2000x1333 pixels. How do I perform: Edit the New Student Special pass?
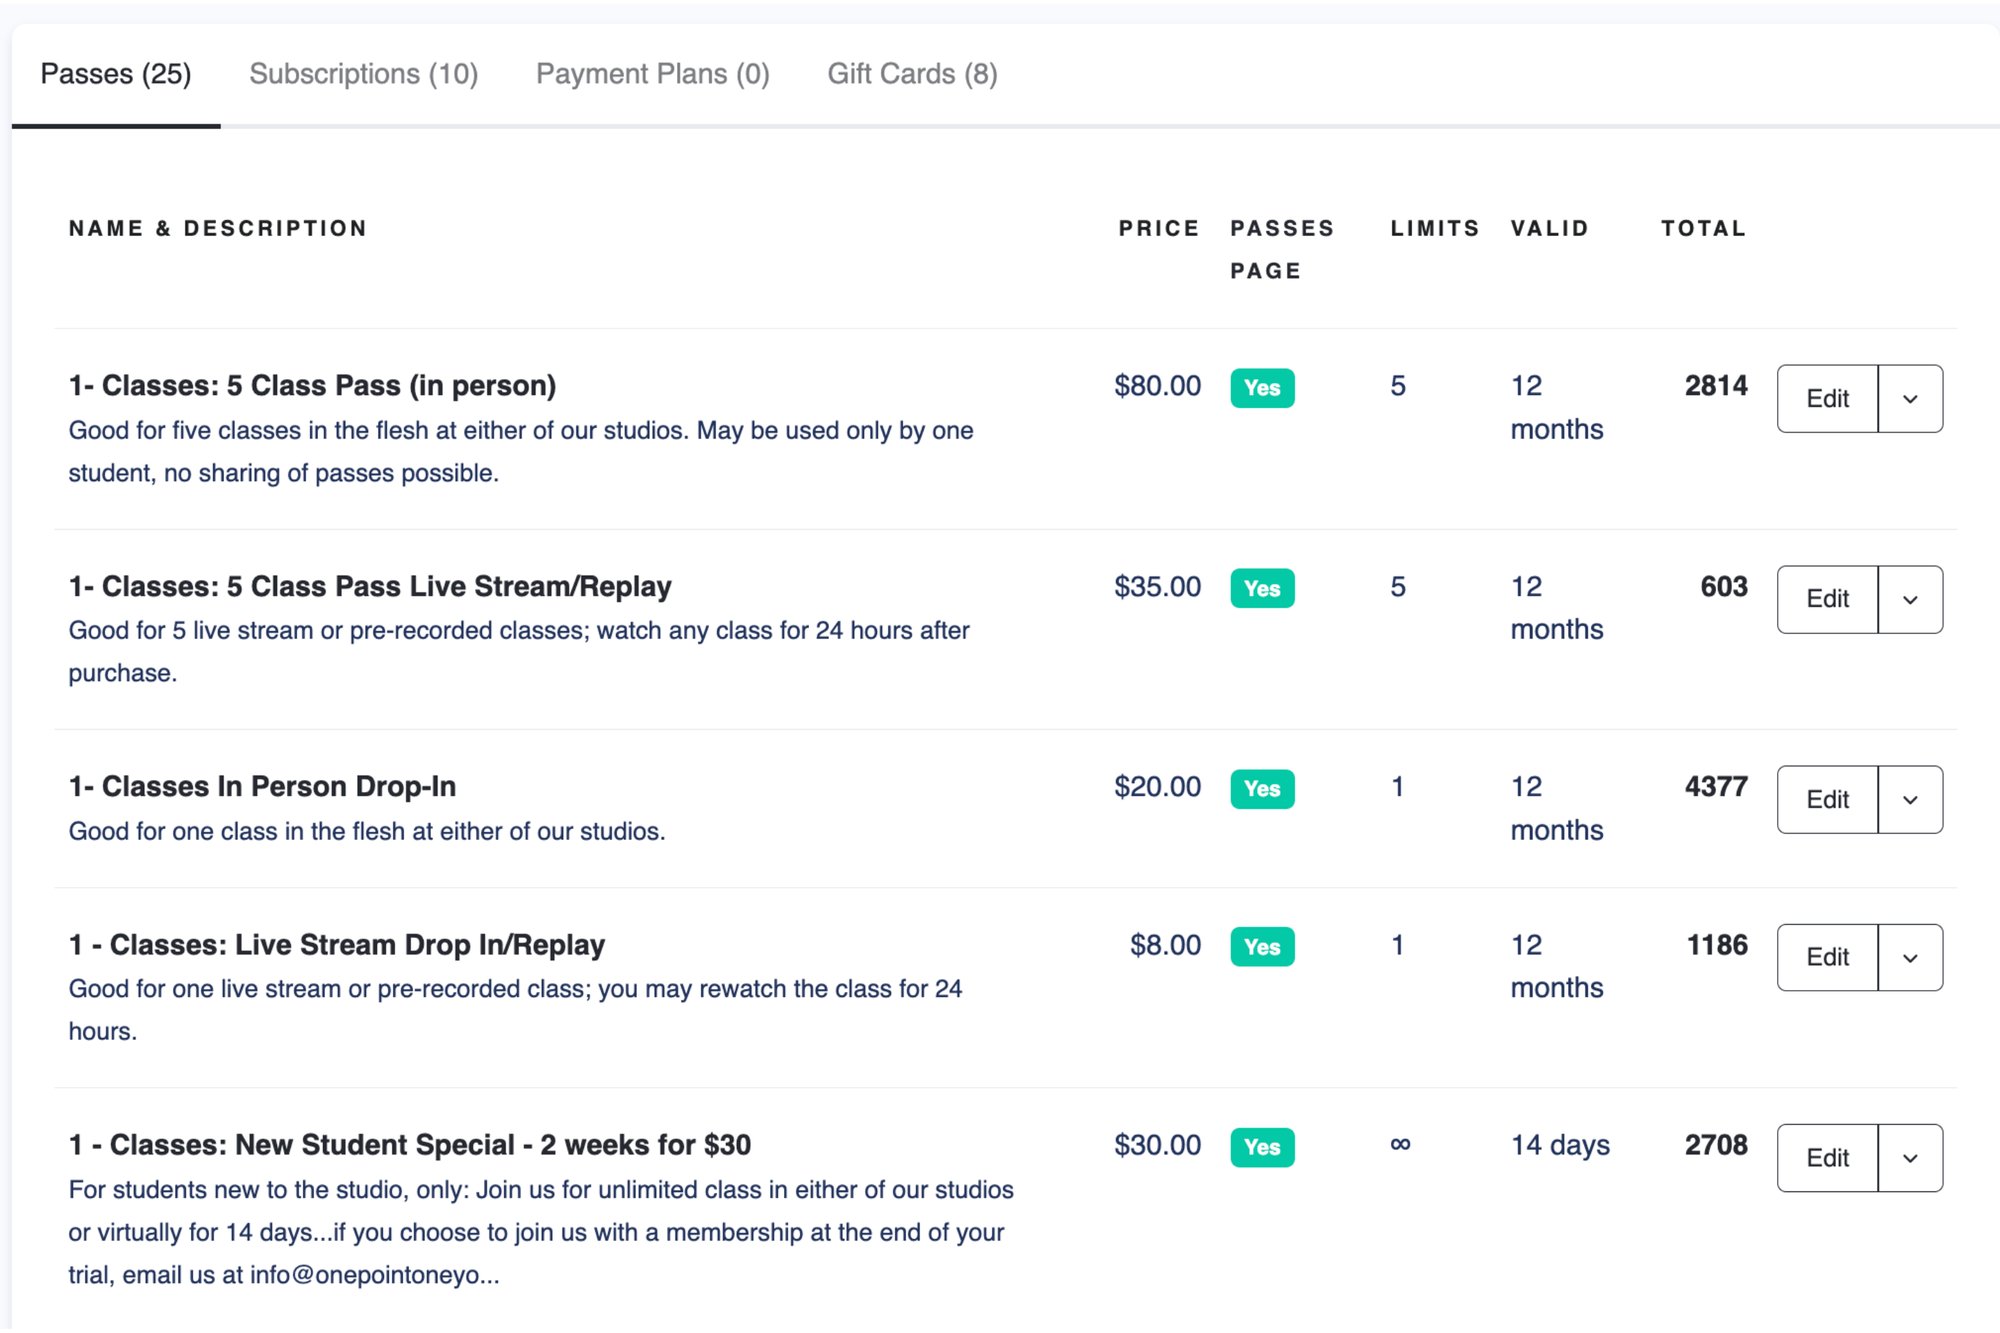click(1827, 1158)
